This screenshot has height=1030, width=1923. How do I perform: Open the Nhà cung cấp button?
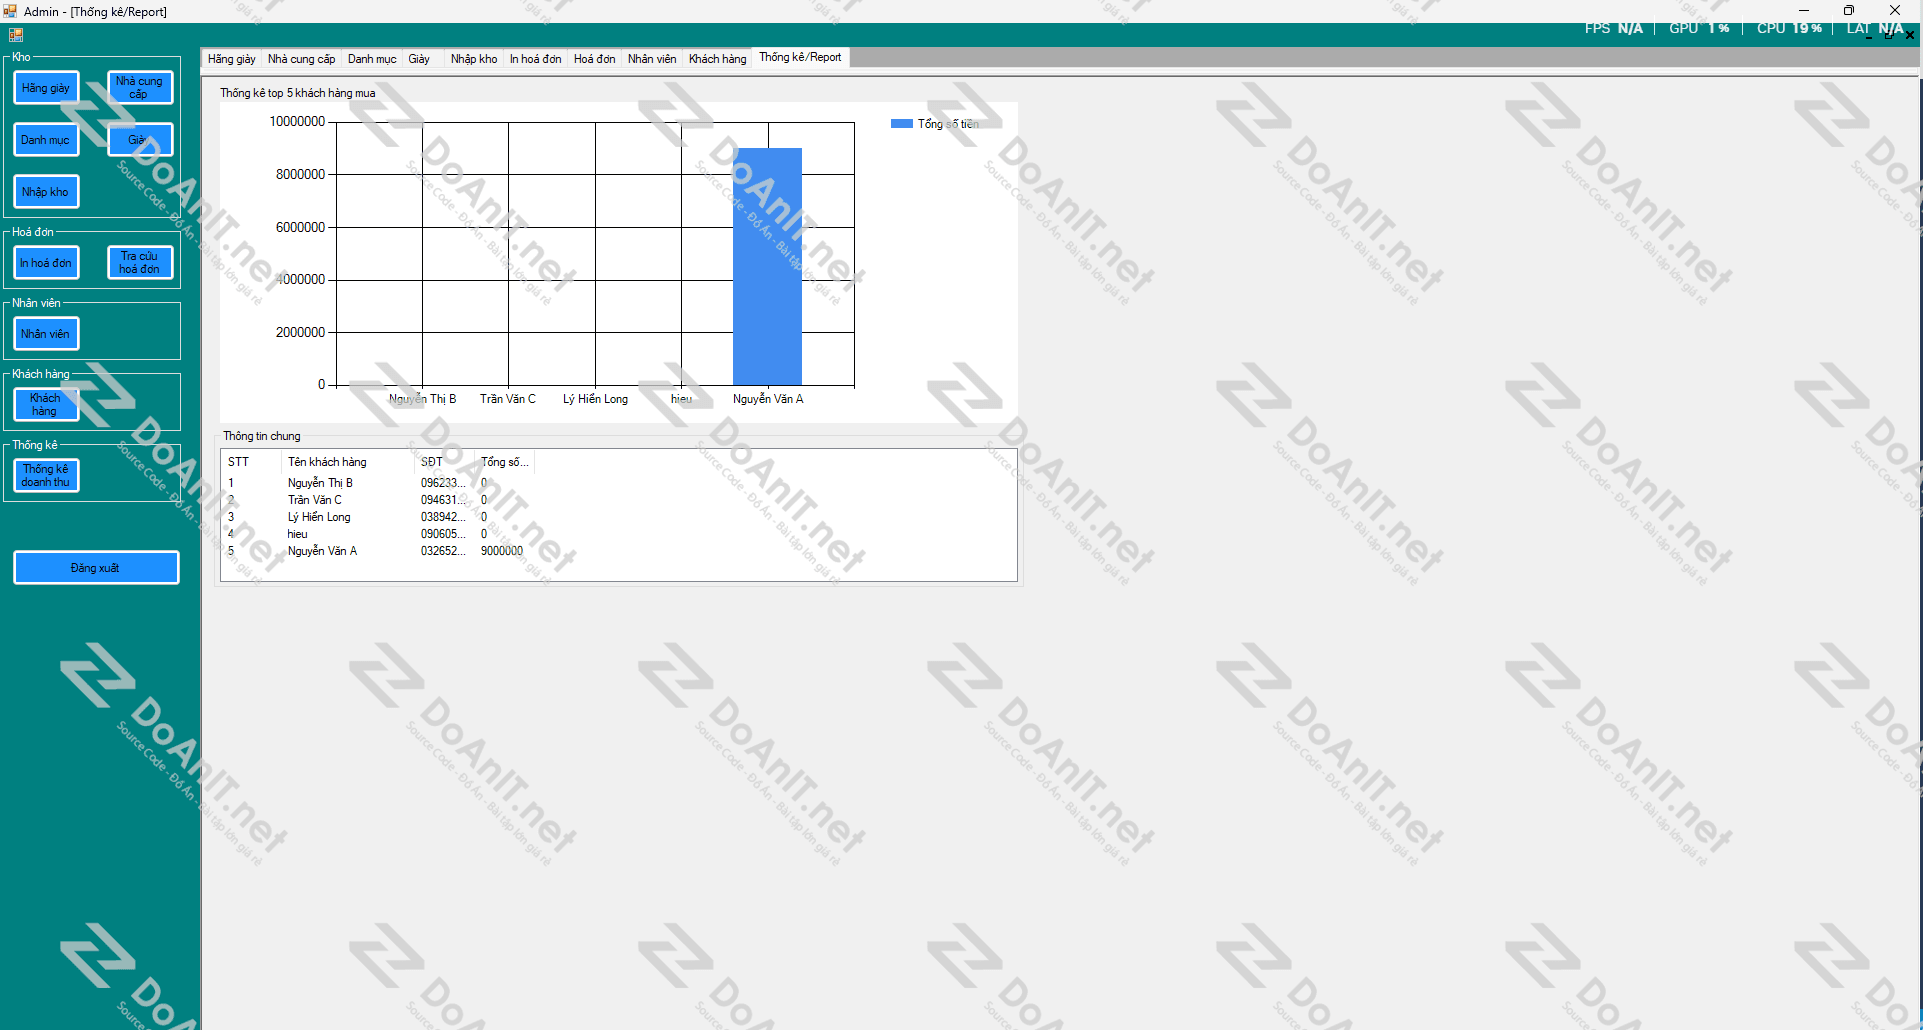click(140, 88)
